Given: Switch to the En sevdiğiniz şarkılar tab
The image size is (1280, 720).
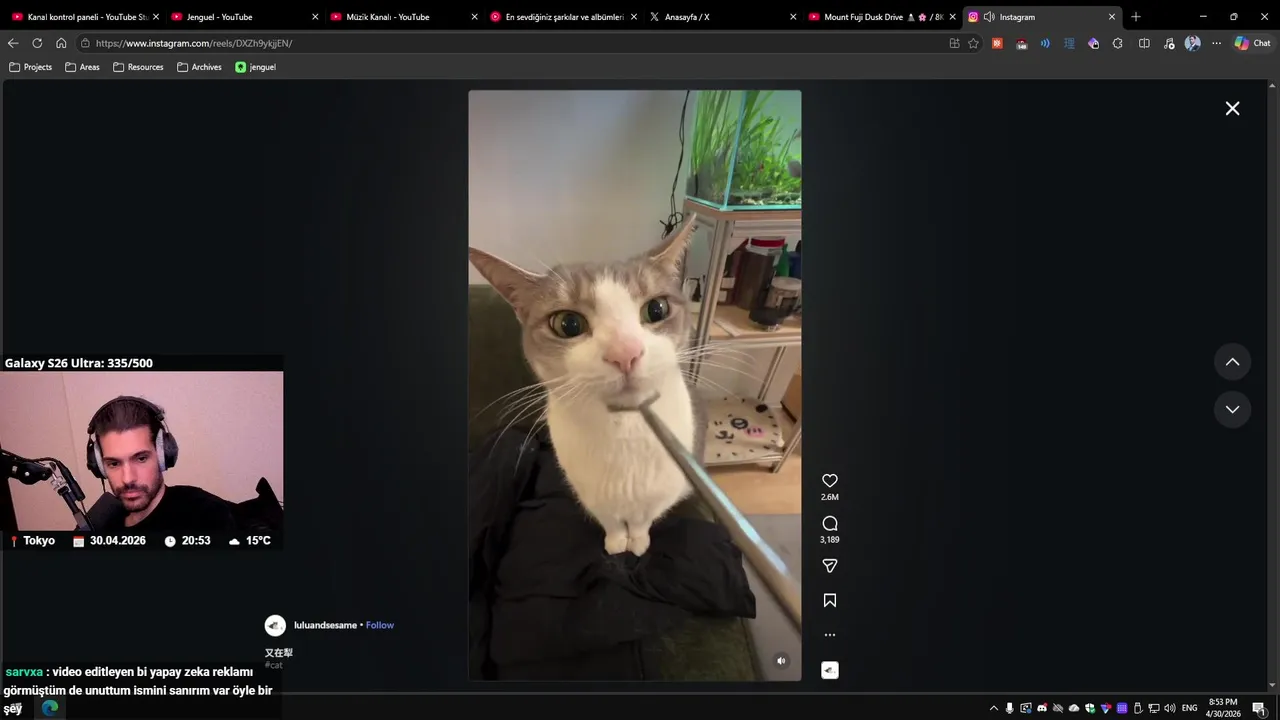Looking at the screenshot, I should tap(561, 17).
